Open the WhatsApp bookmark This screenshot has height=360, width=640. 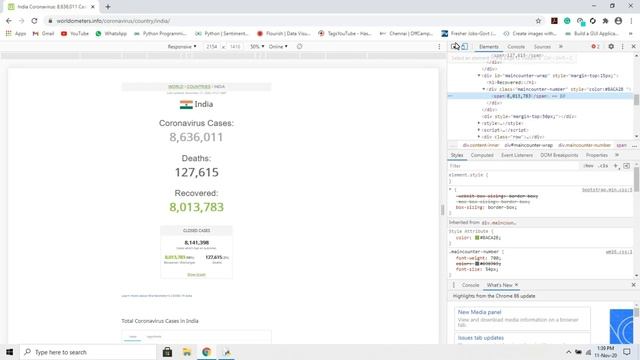click(111, 33)
